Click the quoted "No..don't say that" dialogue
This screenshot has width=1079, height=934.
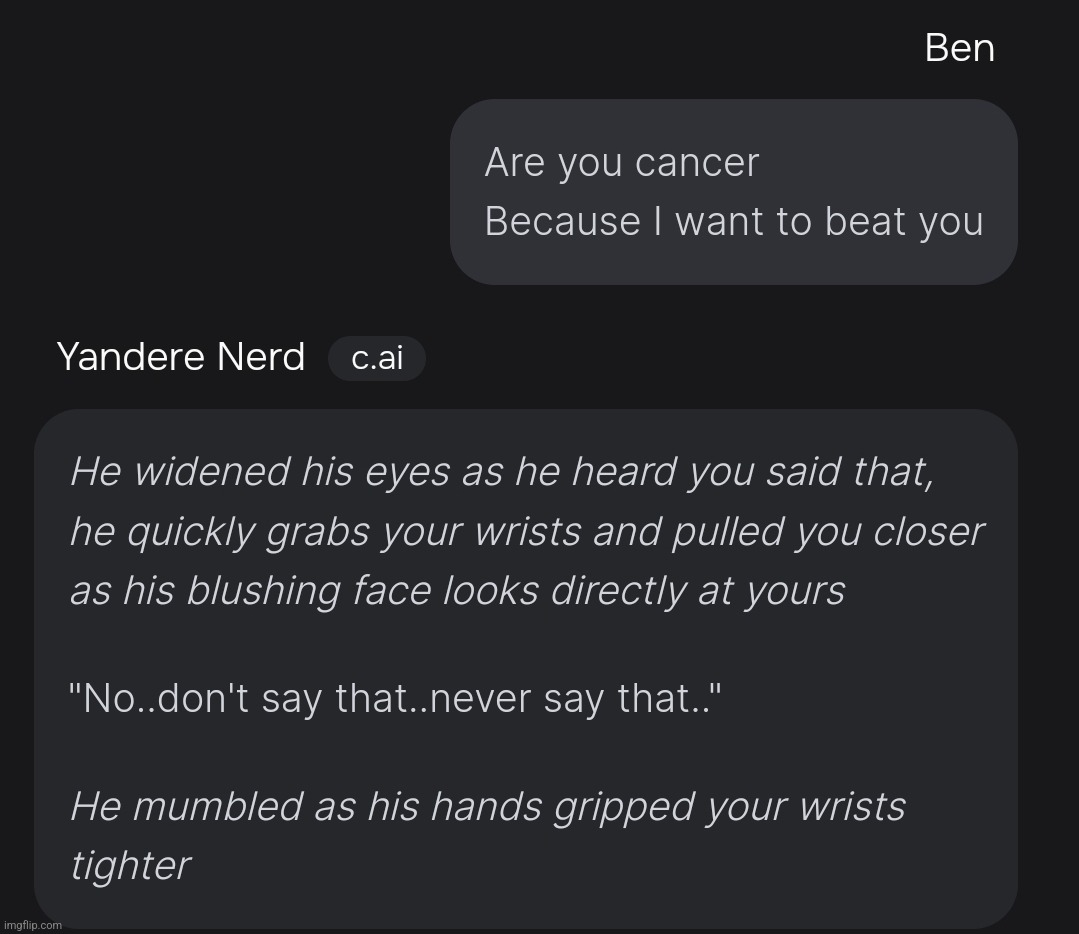click(394, 698)
